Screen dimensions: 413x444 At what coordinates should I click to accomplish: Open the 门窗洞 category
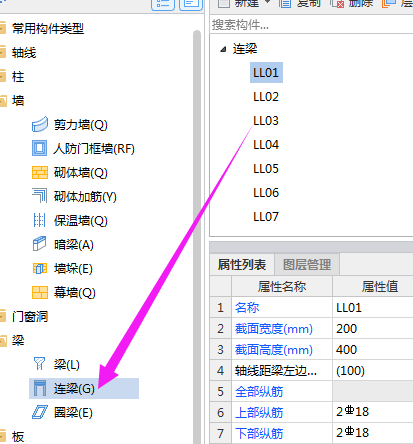pos(30,316)
